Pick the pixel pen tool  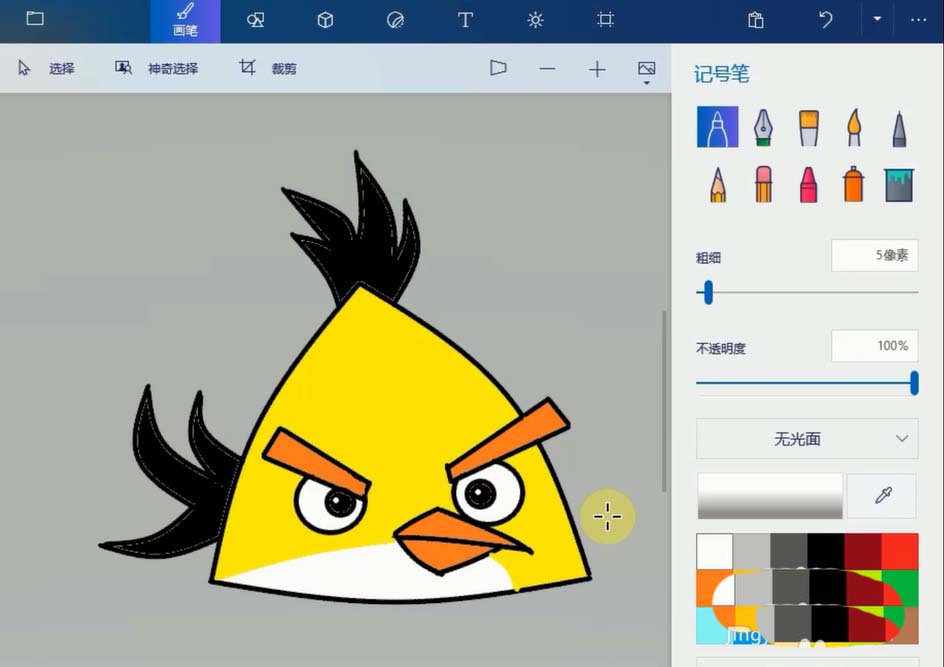click(899, 128)
